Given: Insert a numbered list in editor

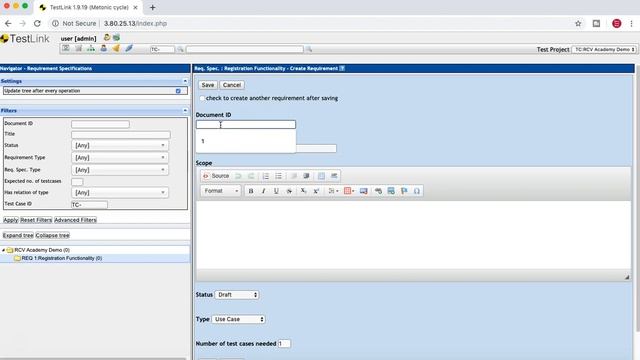Looking at the screenshot, I should [x=266, y=176].
